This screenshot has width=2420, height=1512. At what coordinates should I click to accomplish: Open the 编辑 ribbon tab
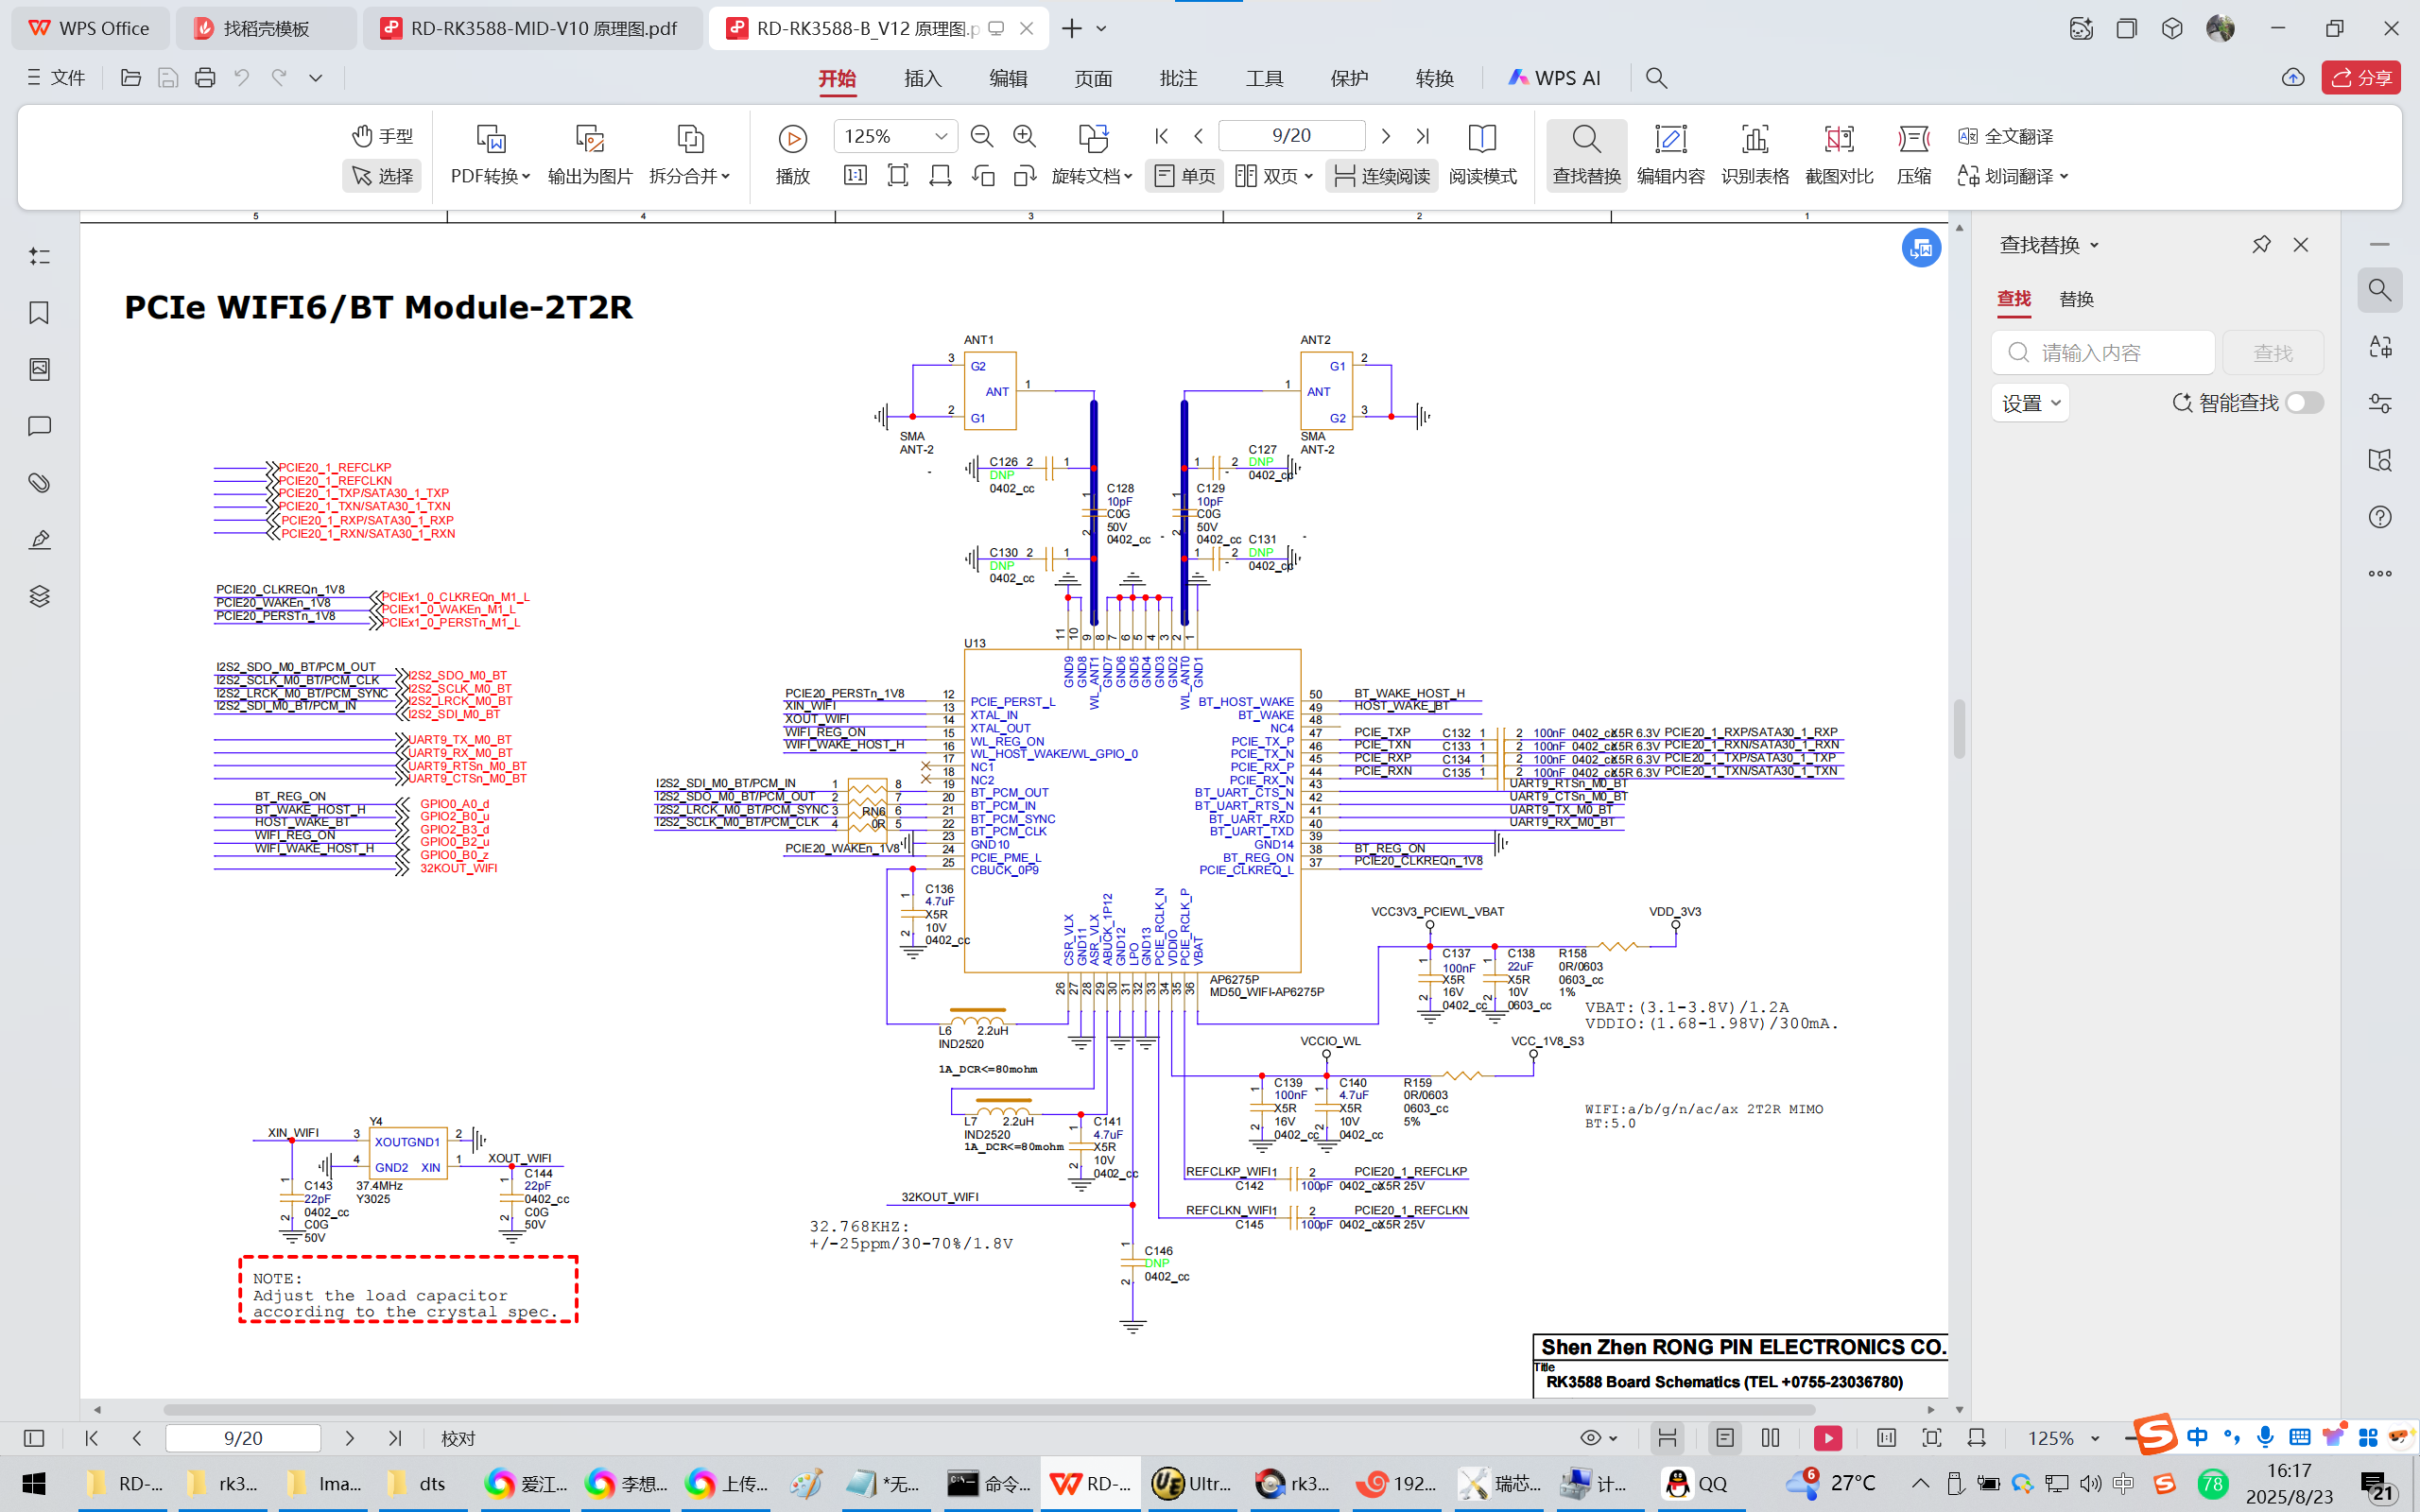click(x=1008, y=78)
